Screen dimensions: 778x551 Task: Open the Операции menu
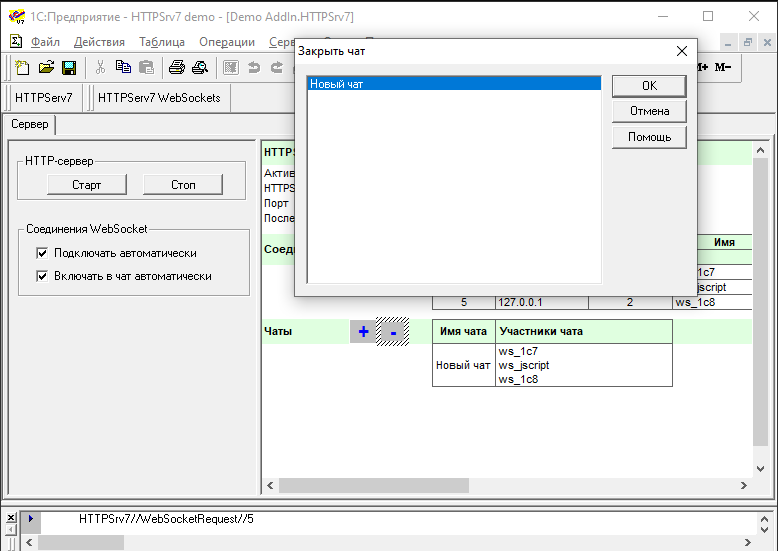point(227,42)
